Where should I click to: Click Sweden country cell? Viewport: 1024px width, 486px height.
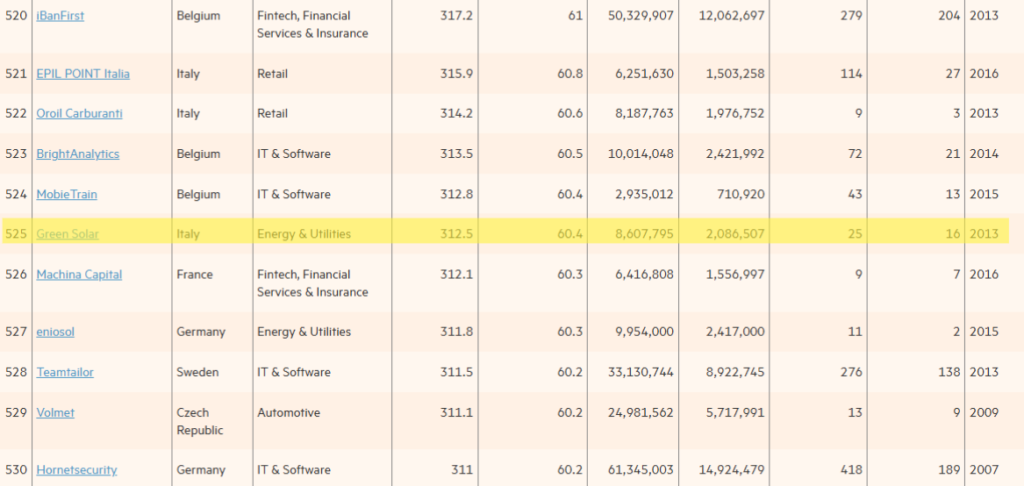(x=197, y=372)
